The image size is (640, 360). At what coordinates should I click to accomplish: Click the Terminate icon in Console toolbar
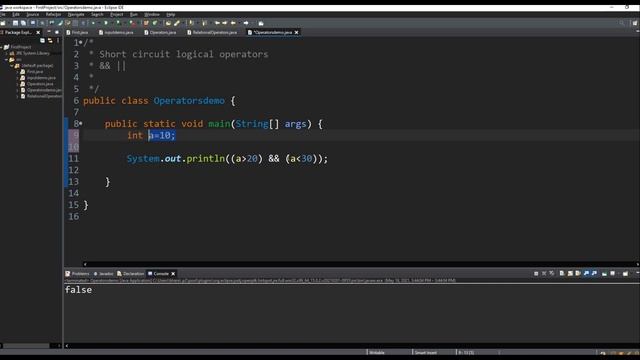point(536,273)
